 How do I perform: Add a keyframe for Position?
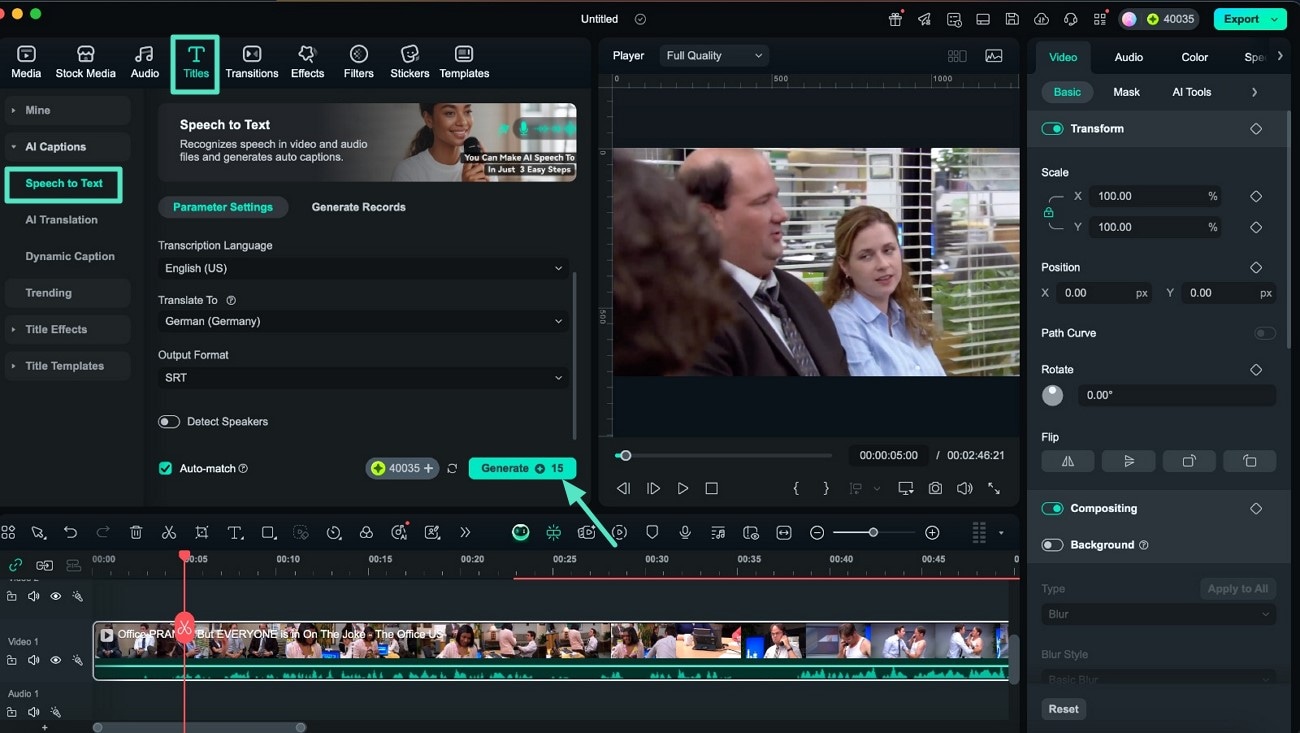[x=1256, y=268]
